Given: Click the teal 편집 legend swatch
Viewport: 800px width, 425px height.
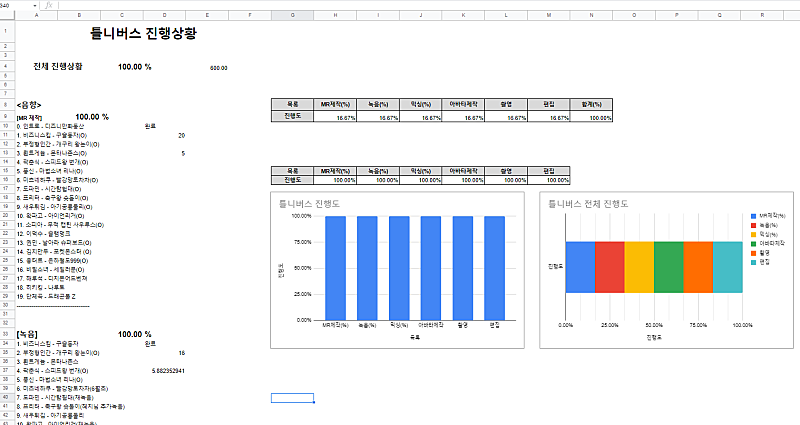Looking at the screenshot, I should pyautogui.click(x=754, y=261).
